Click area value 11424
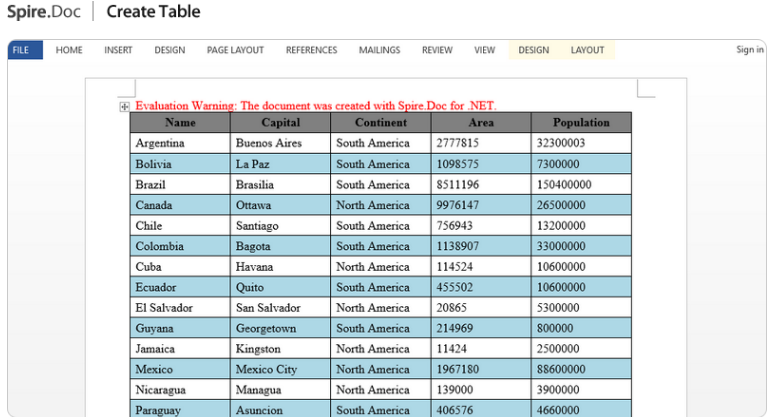This screenshot has height=417, width=768. pyautogui.click(x=452, y=349)
